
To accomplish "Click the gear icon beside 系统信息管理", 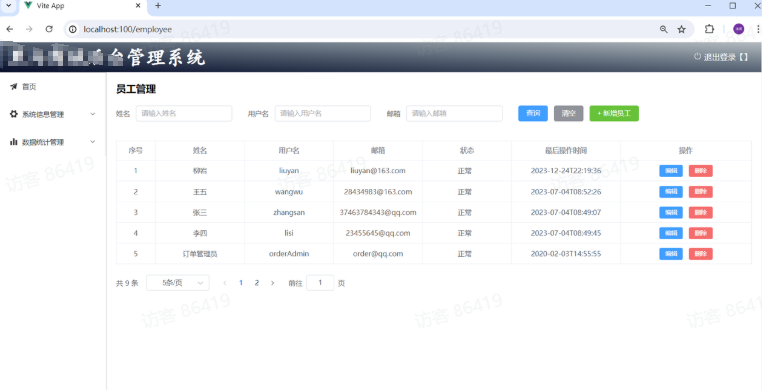I will point(14,114).
